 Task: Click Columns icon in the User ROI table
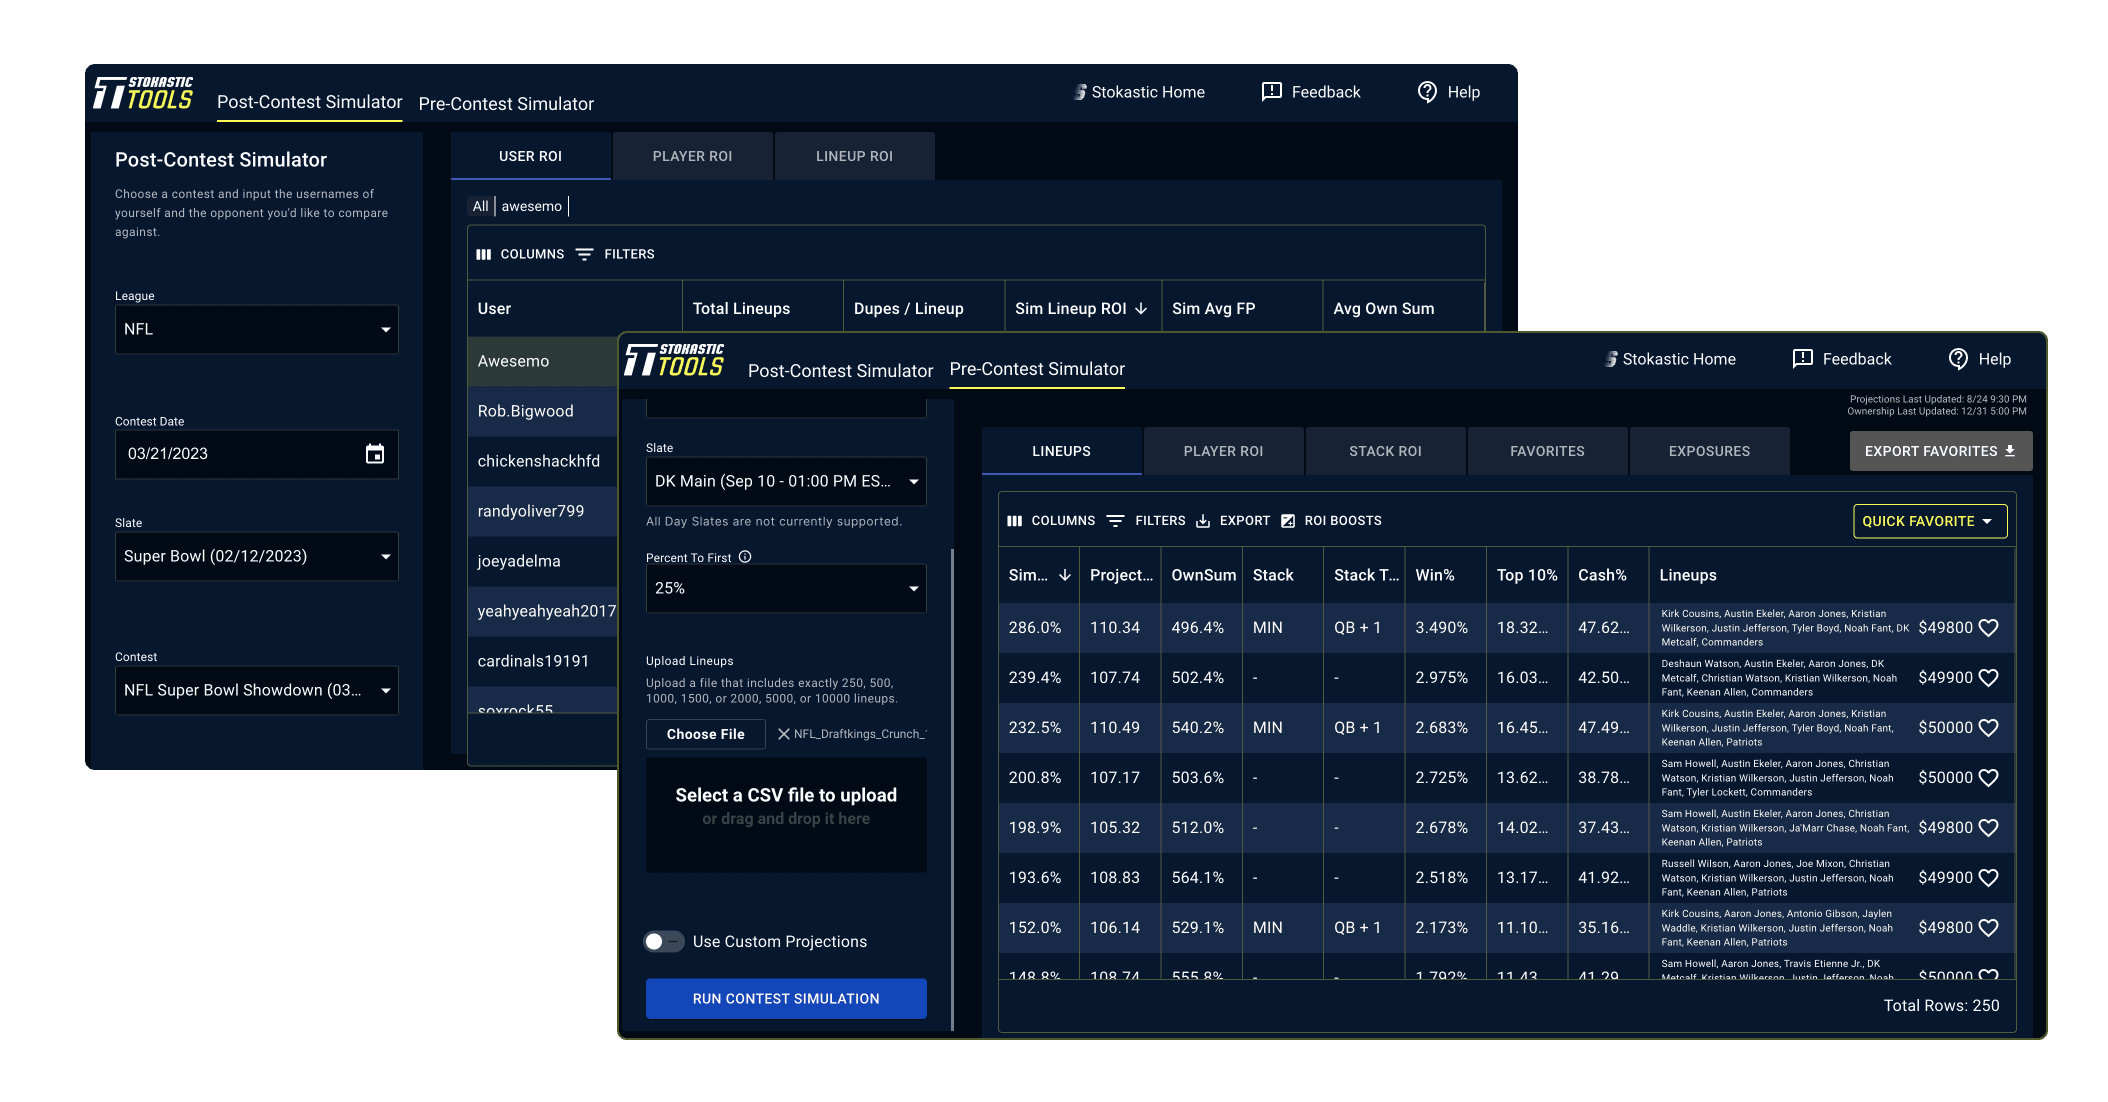(x=484, y=254)
